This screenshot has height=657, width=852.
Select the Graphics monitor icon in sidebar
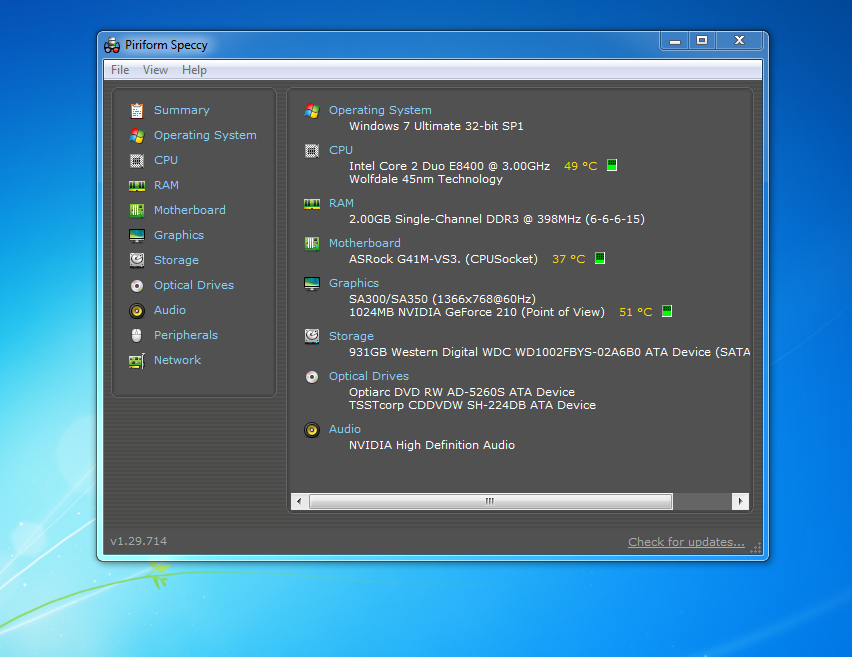137,235
